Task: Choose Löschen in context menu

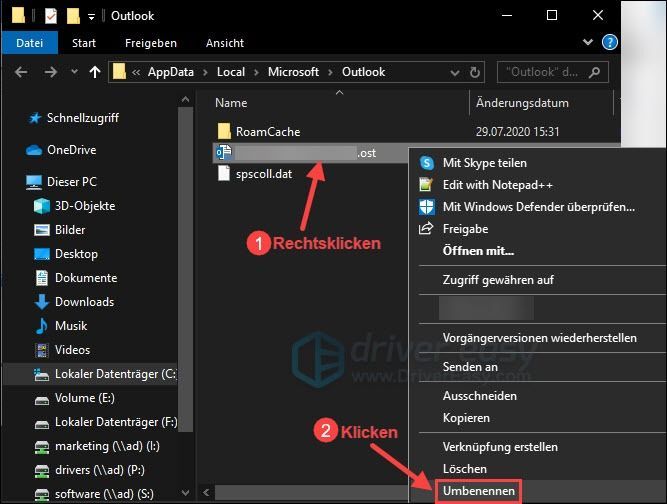Action: click(x=465, y=469)
